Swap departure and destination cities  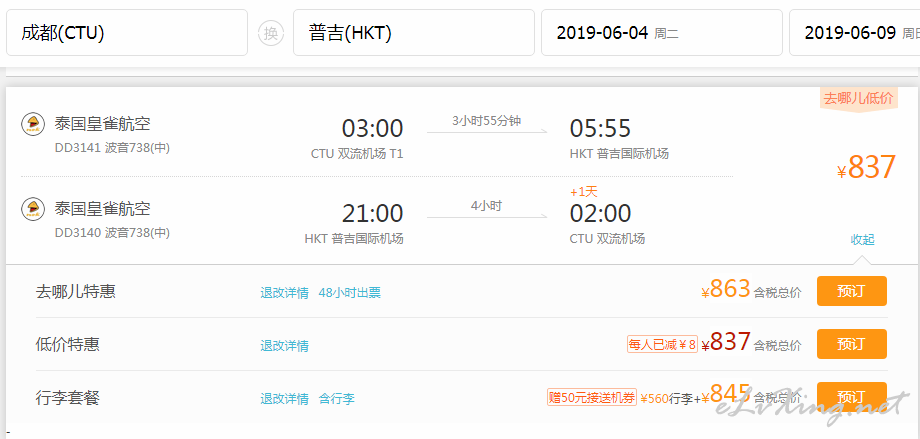270,33
